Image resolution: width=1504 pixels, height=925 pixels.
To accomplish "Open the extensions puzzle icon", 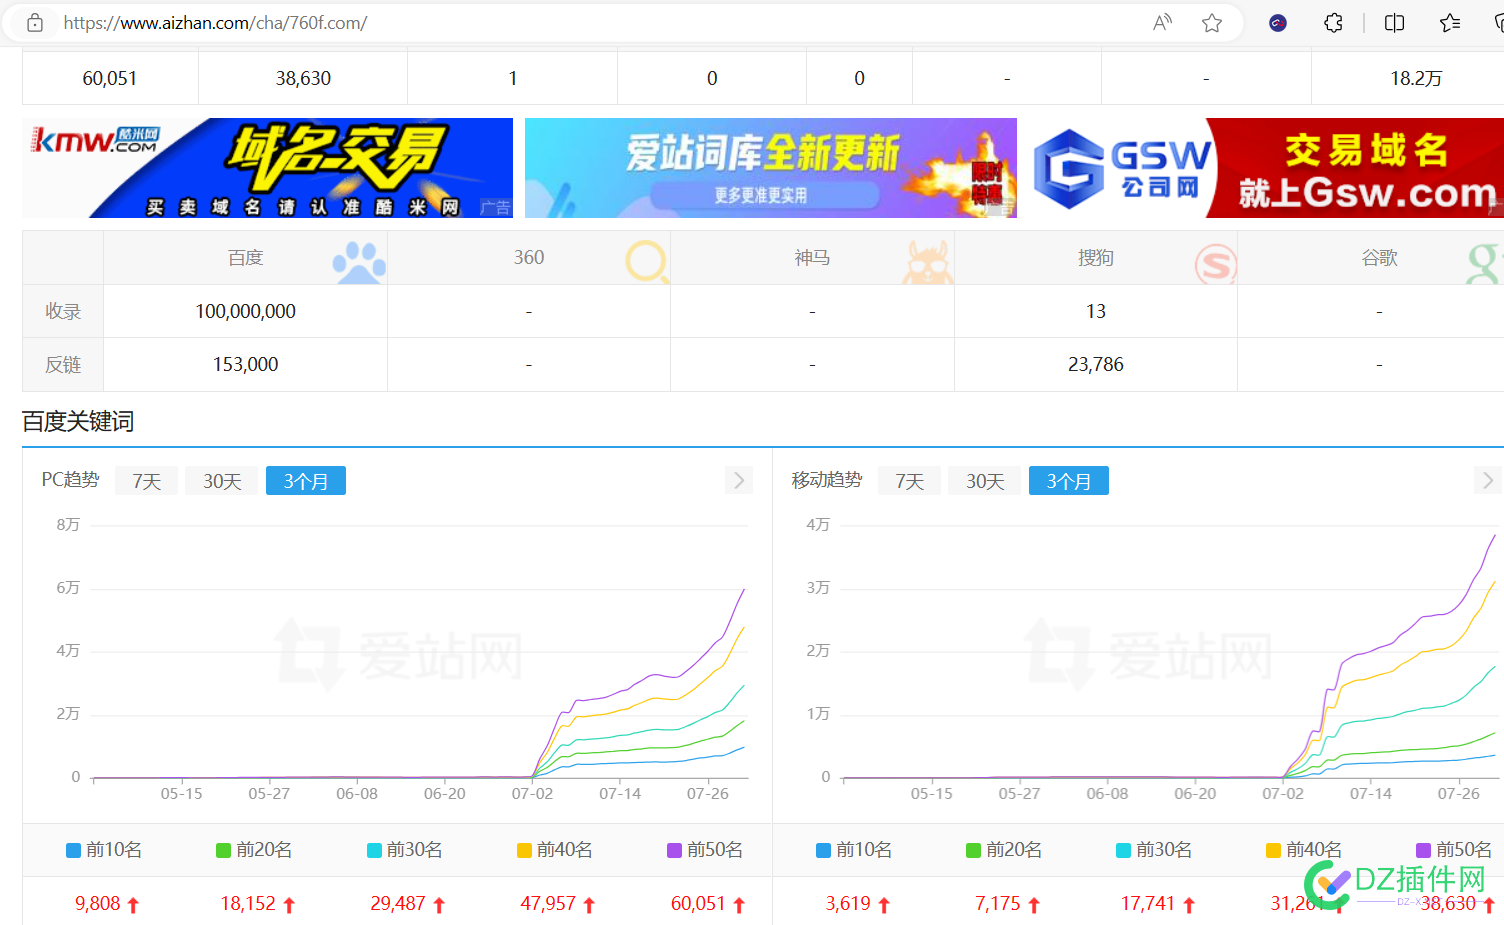I will [1333, 23].
